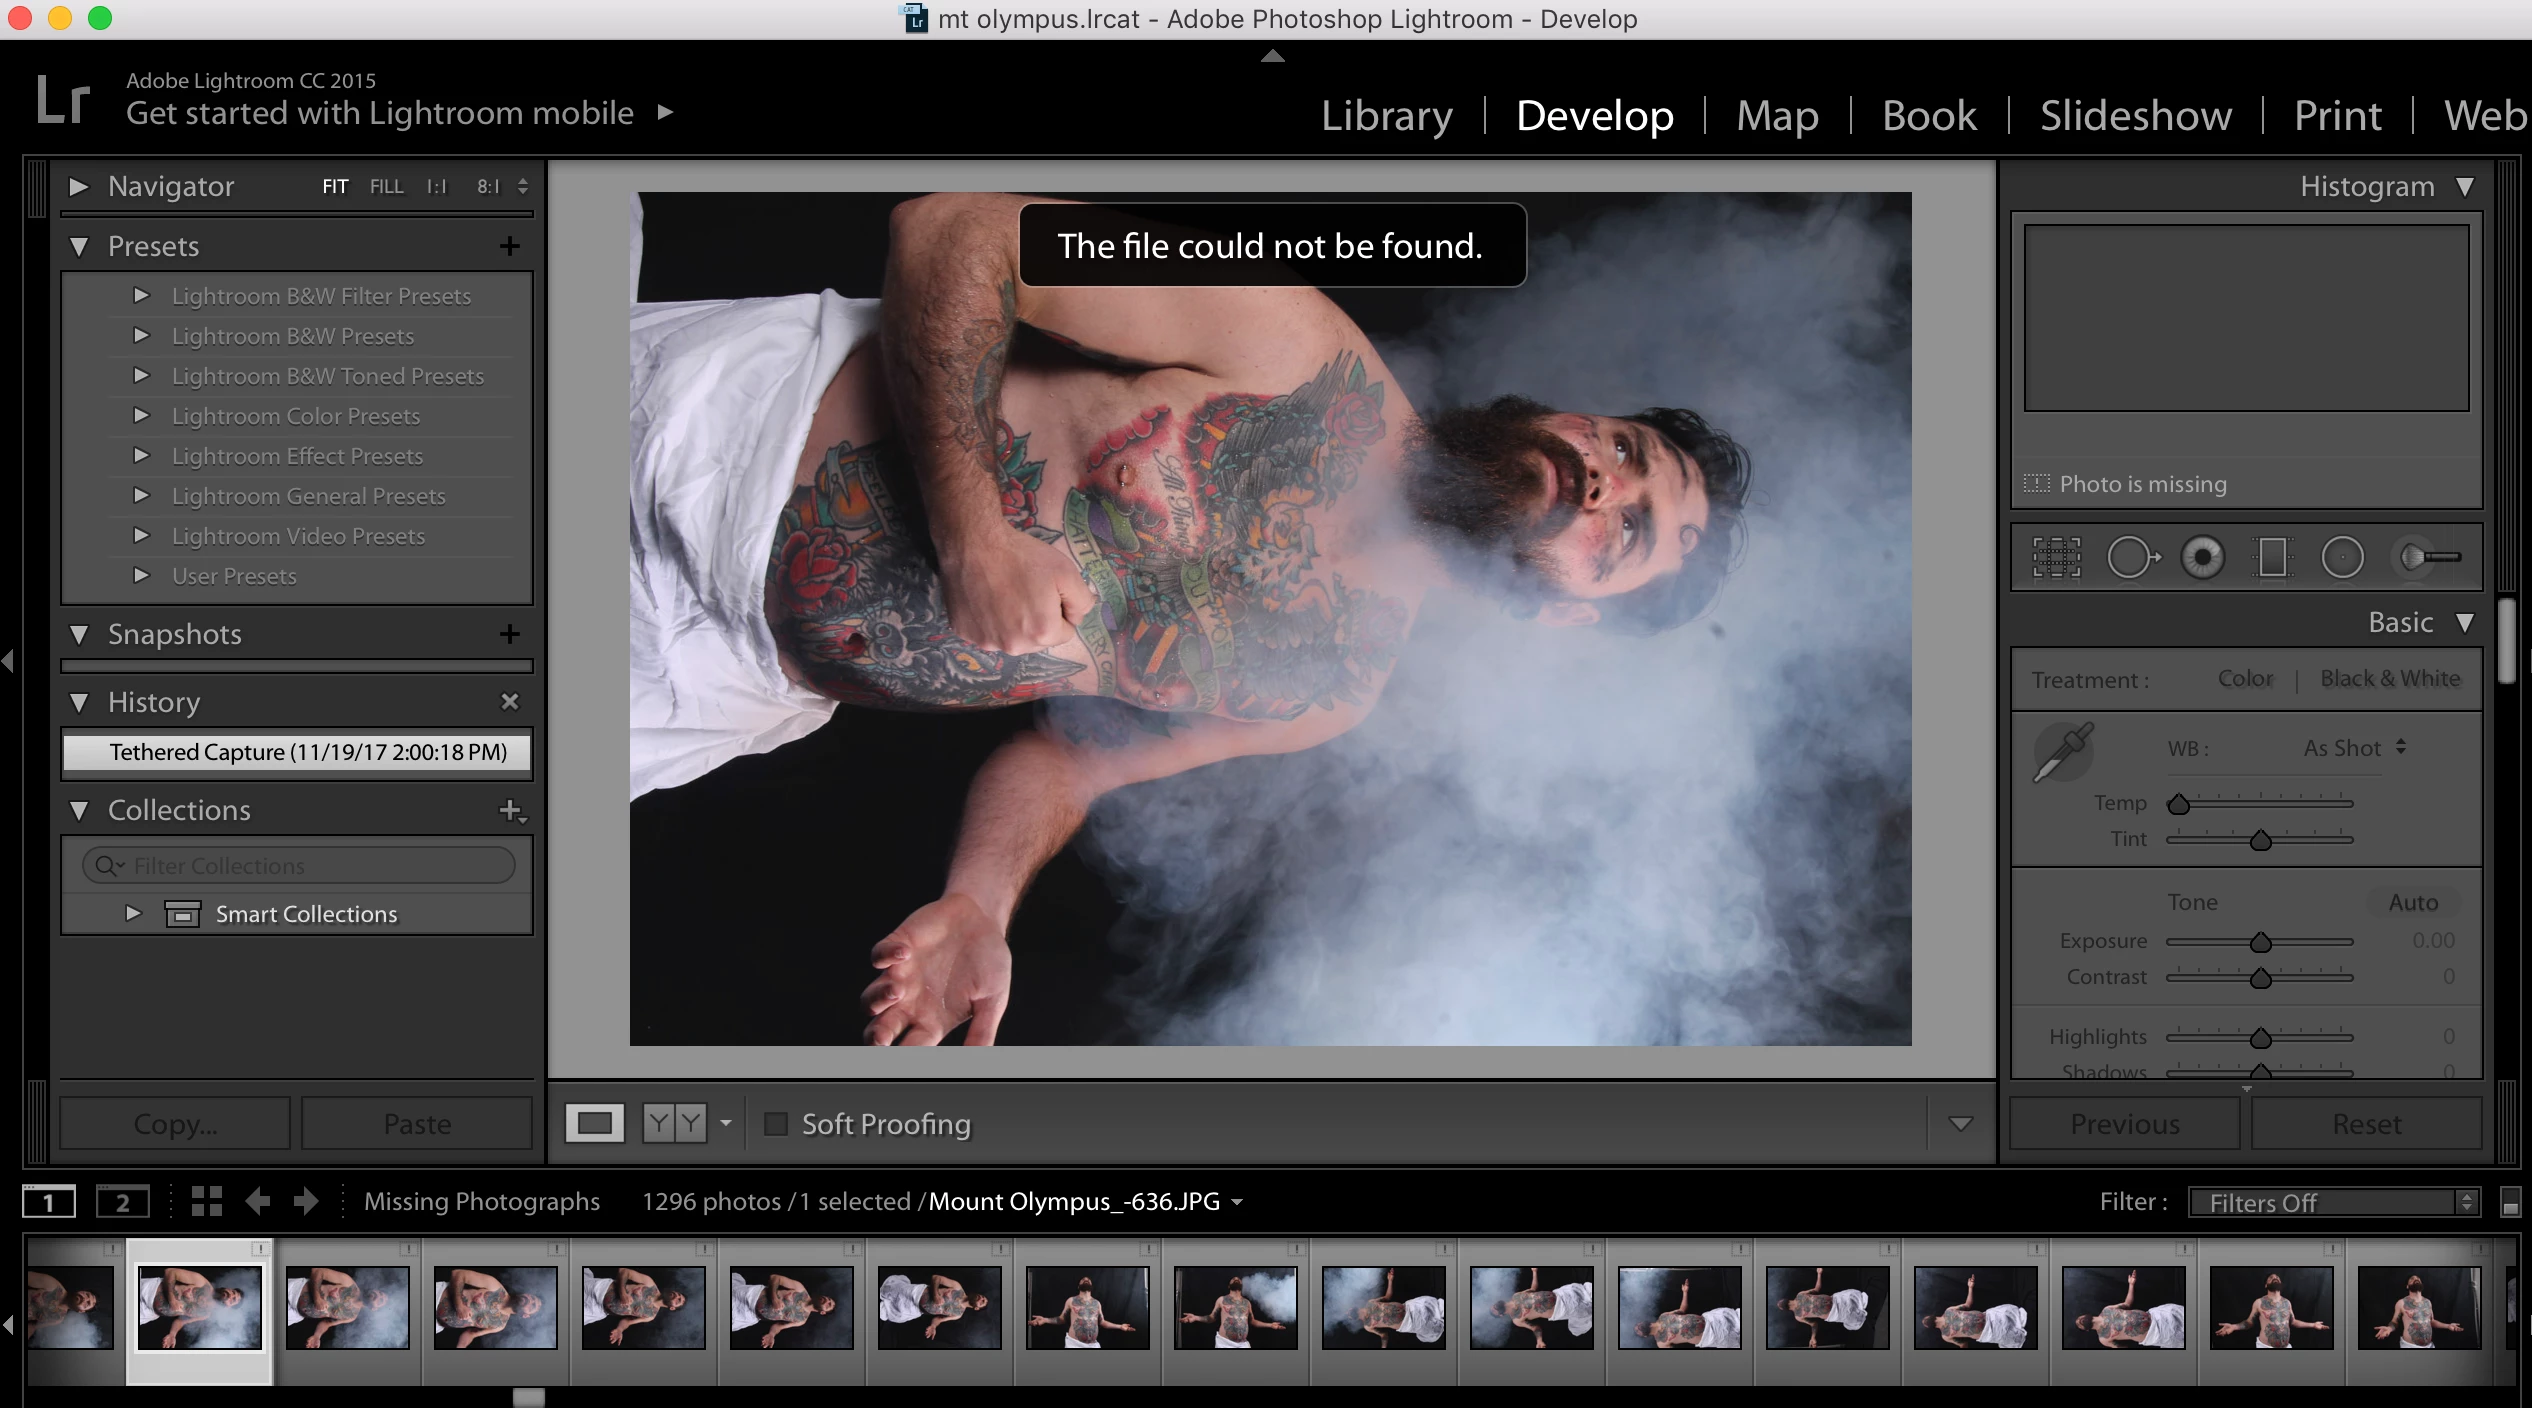Switch treatment to Black & White
The image size is (2532, 1408).
coord(2389,679)
